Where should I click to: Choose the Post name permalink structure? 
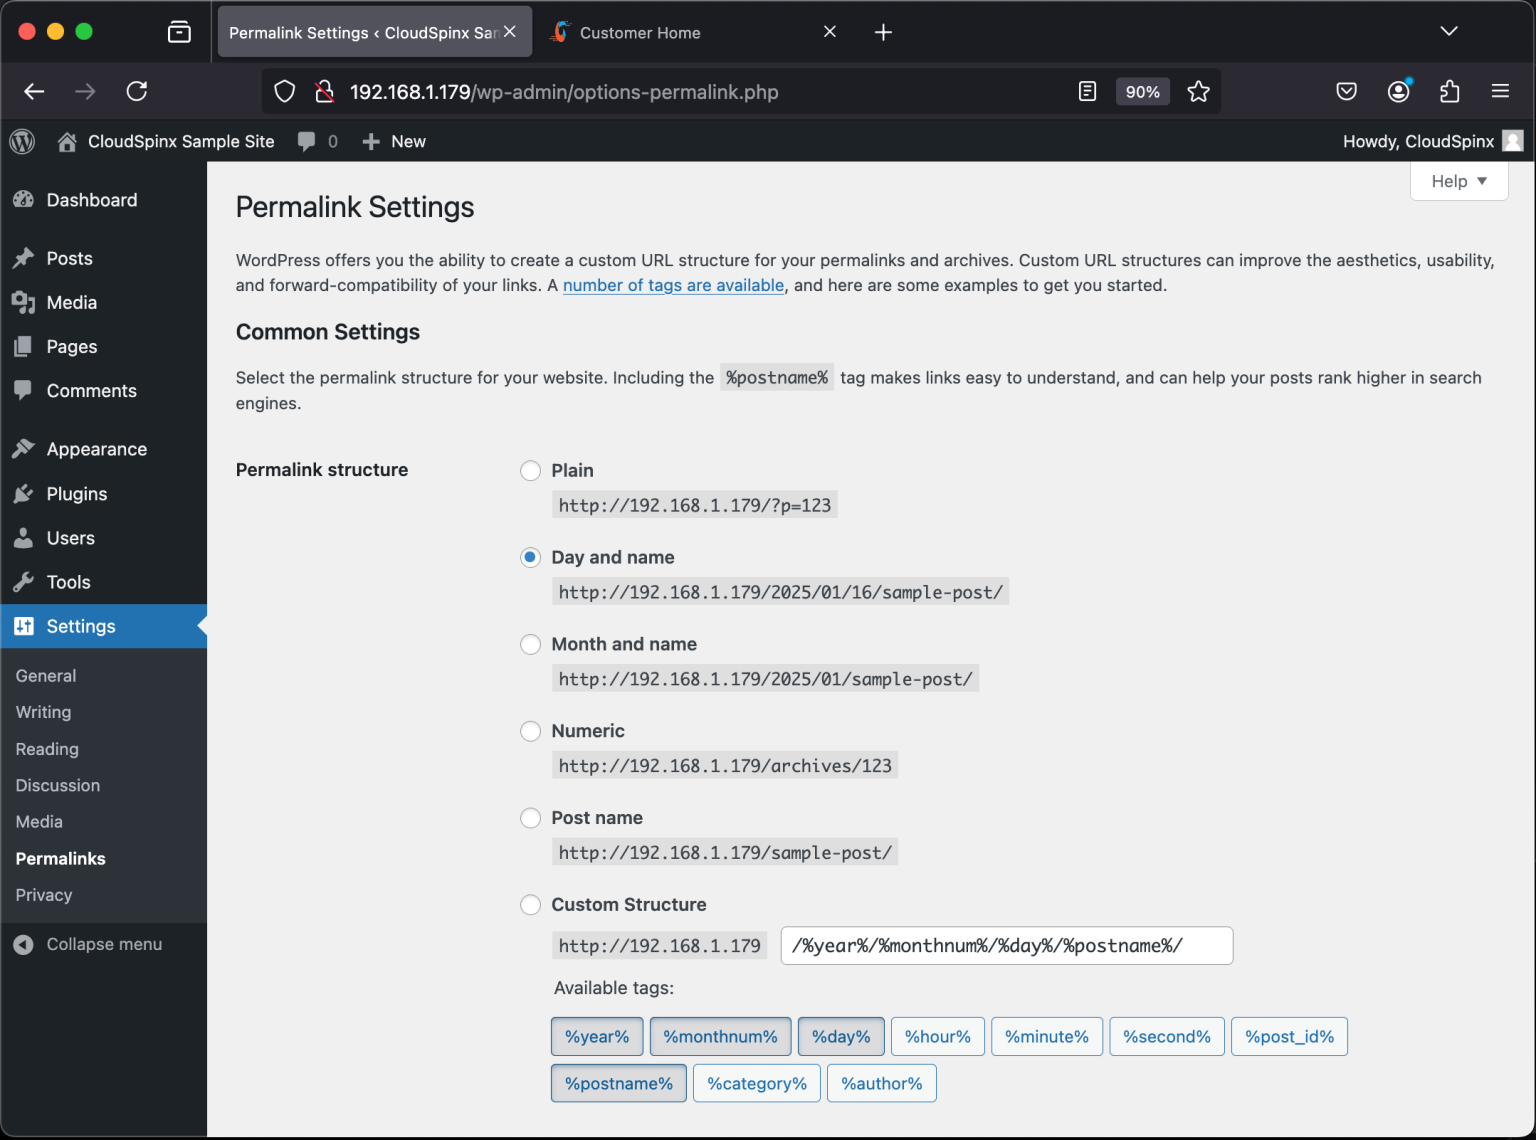click(x=530, y=817)
